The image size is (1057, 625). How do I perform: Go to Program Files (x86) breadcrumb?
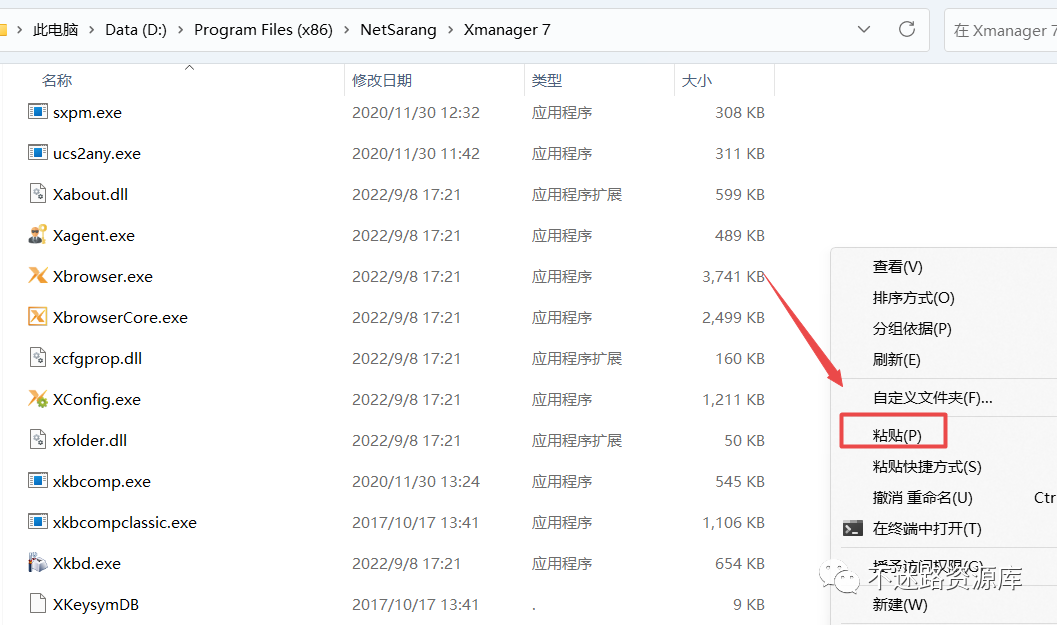(264, 30)
